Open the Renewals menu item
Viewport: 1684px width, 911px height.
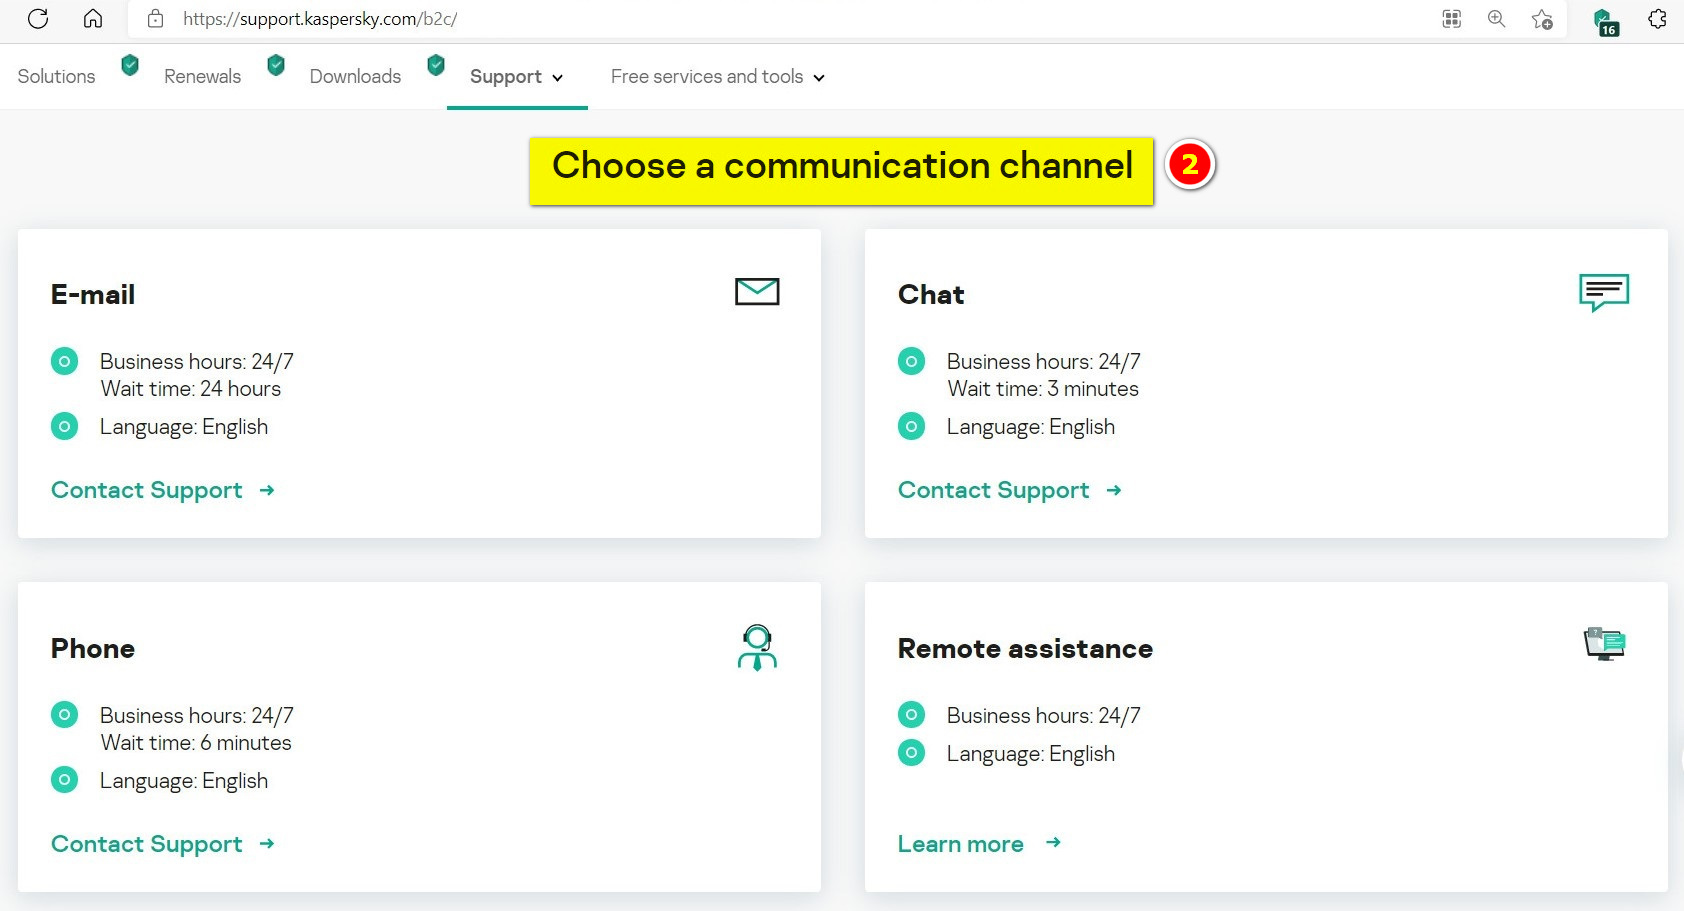point(202,77)
